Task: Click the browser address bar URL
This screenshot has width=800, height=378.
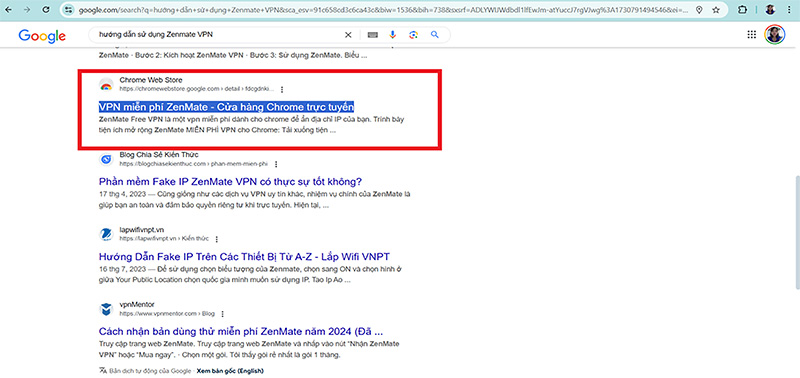Action: [383, 10]
